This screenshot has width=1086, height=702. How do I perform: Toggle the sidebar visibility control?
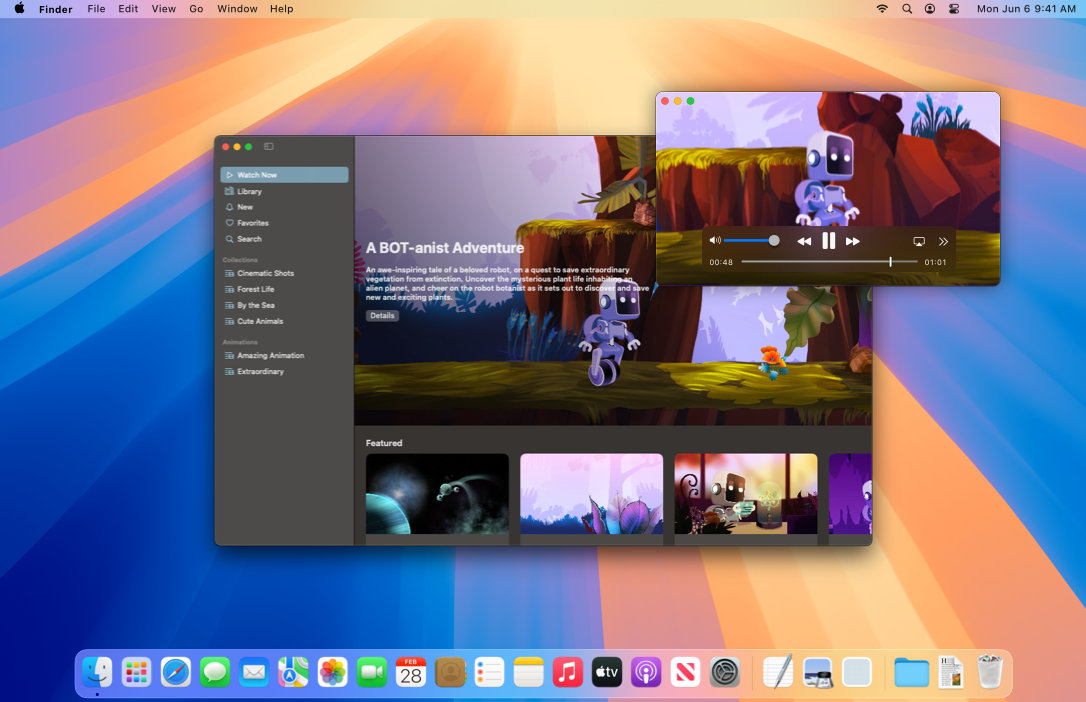(268, 145)
